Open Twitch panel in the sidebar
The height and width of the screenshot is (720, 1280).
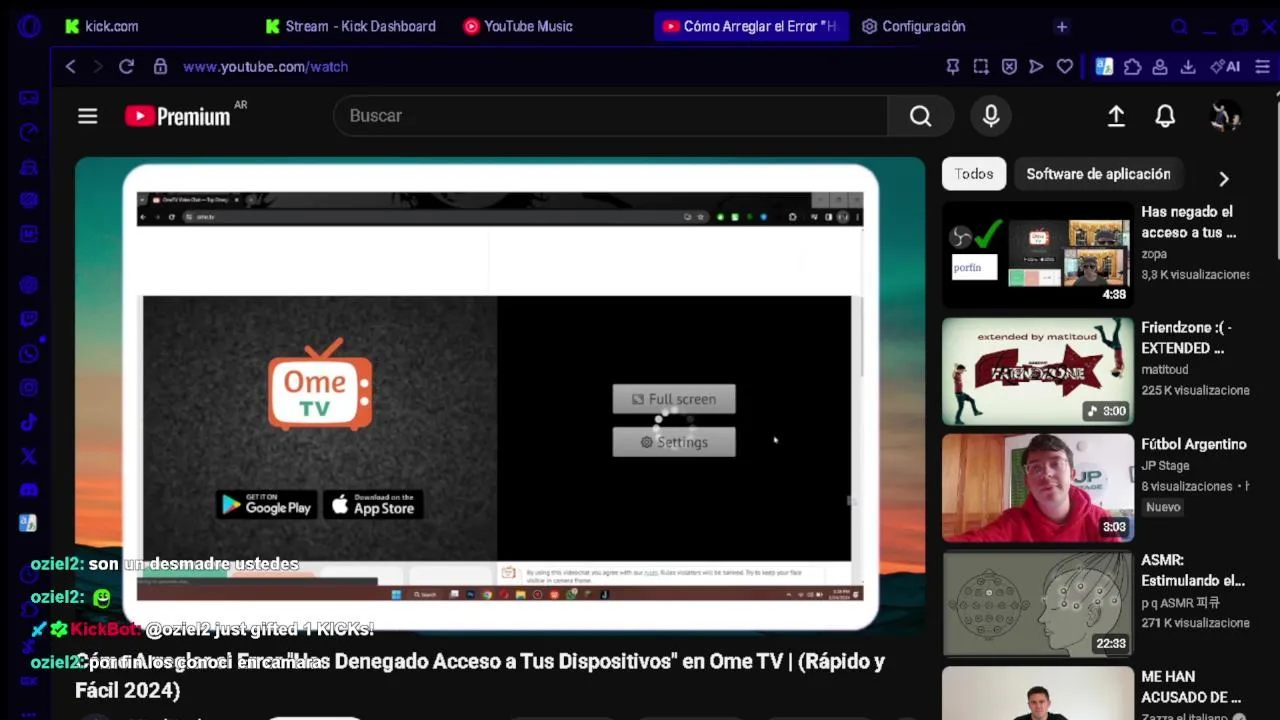29,319
